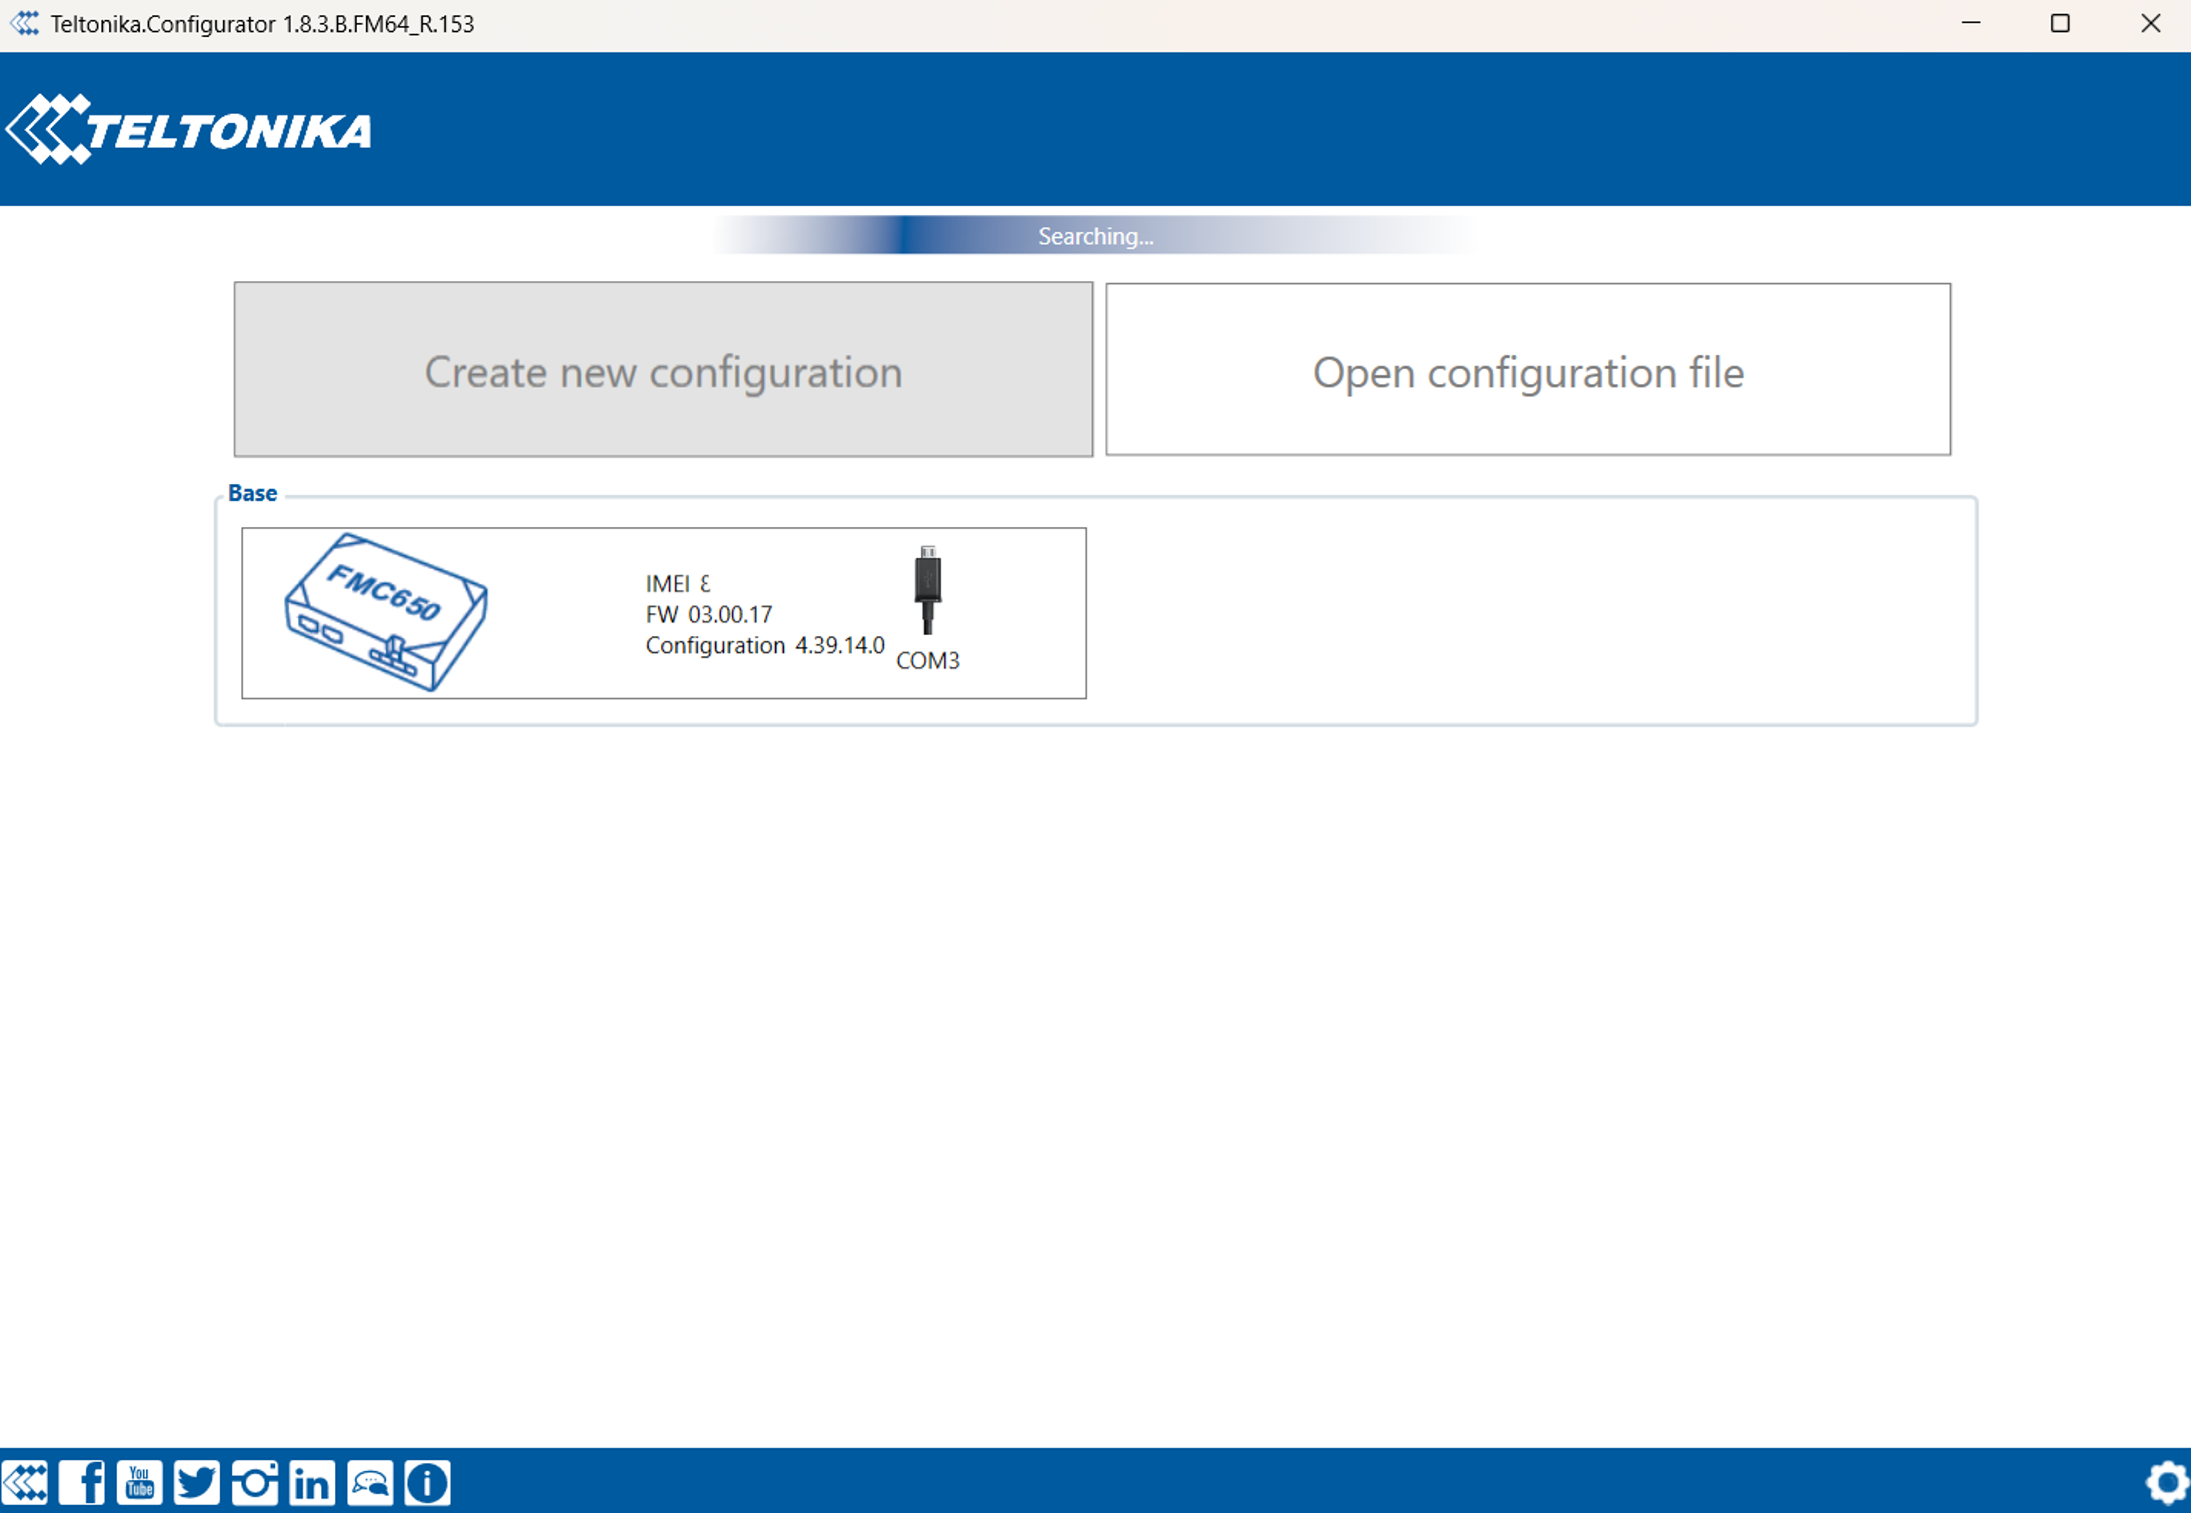Close the Teltonika Configurator window
The height and width of the screenshot is (1513, 2191).
pos(2150,23)
